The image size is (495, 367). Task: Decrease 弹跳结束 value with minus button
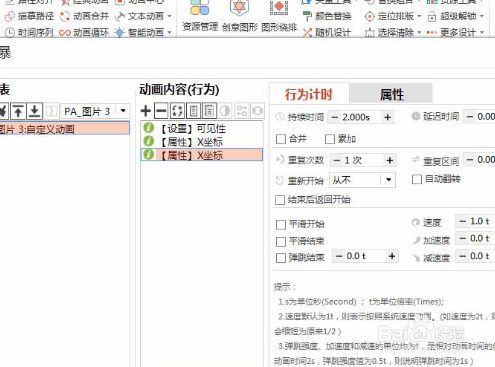[339, 256]
